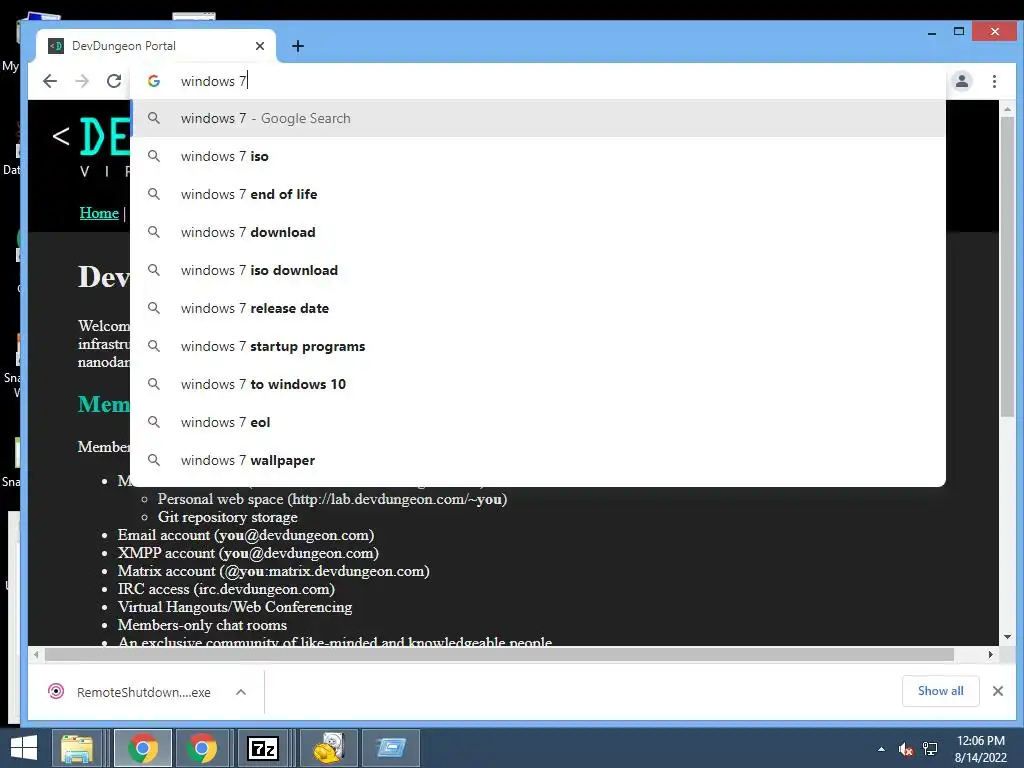Close the DevDungeon Portal tab
This screenshot has height=768, width=1024.
coord(260,46)
